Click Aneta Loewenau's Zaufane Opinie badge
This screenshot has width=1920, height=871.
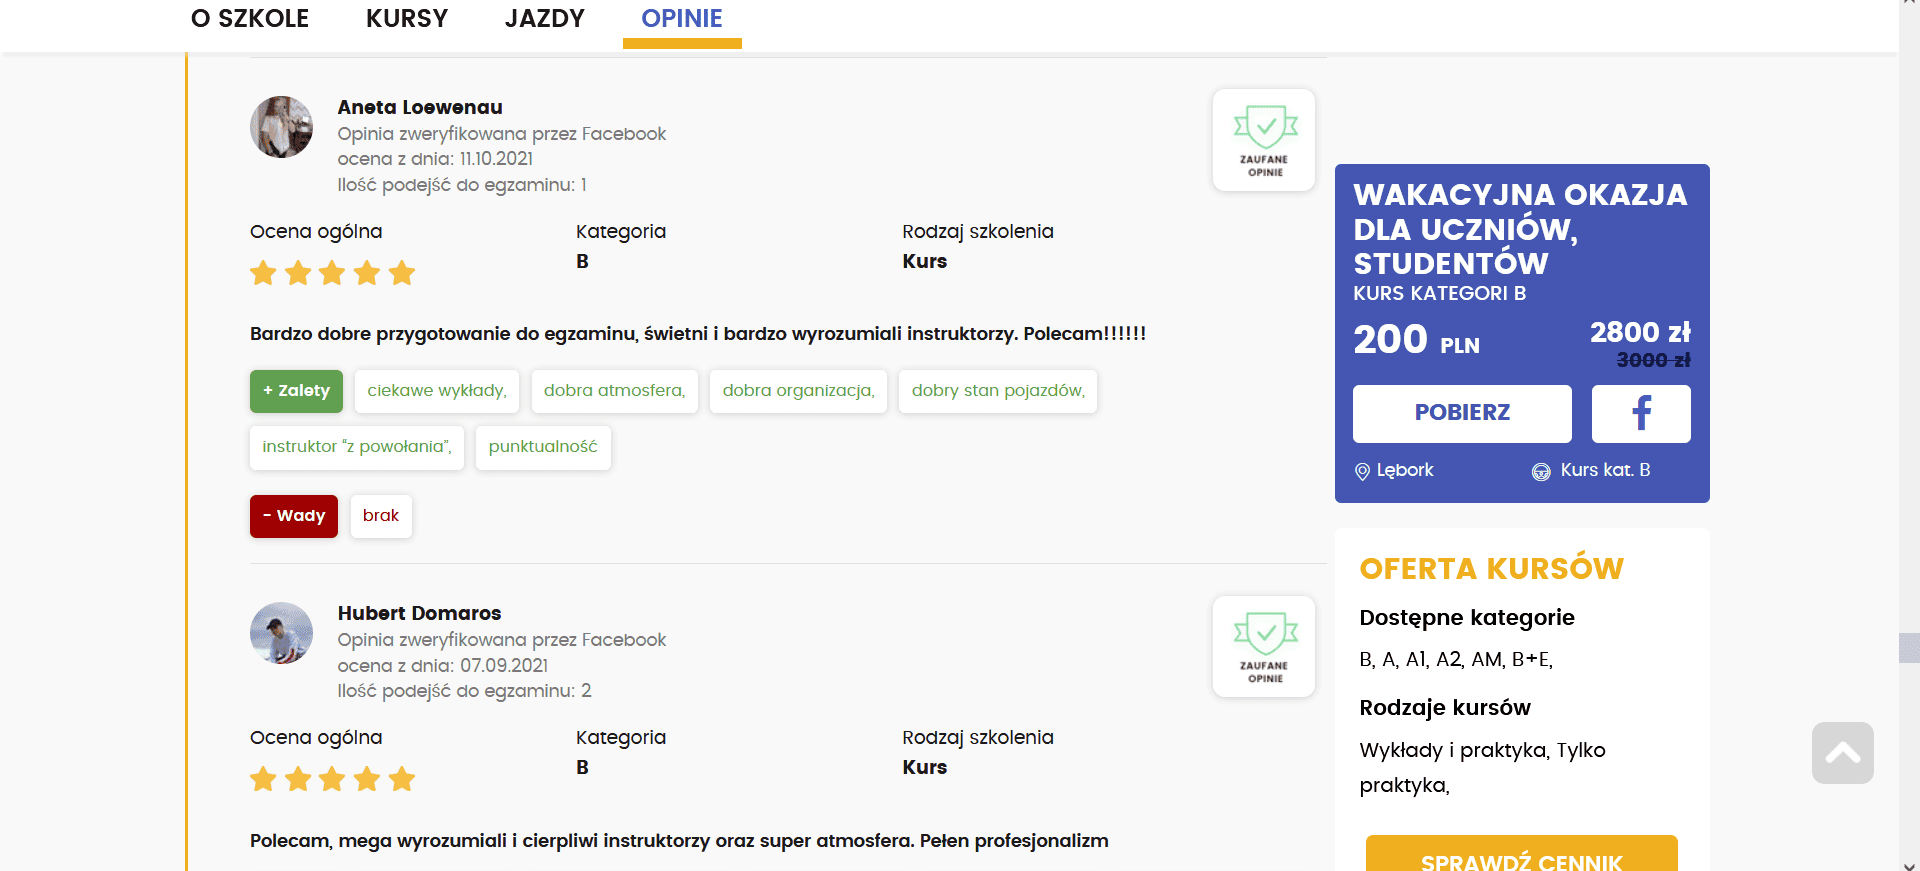pyautogui.click(x=1264, y=140)
